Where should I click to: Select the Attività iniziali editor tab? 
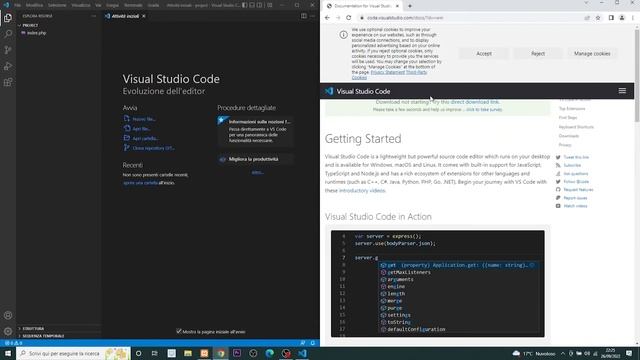point(125,16)
